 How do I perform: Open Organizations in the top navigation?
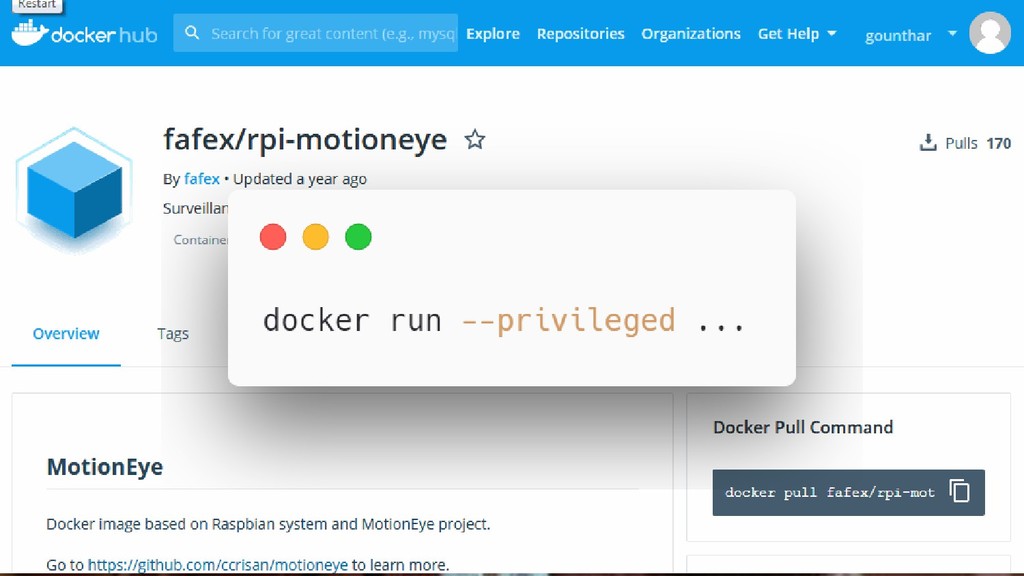[691, 33]
